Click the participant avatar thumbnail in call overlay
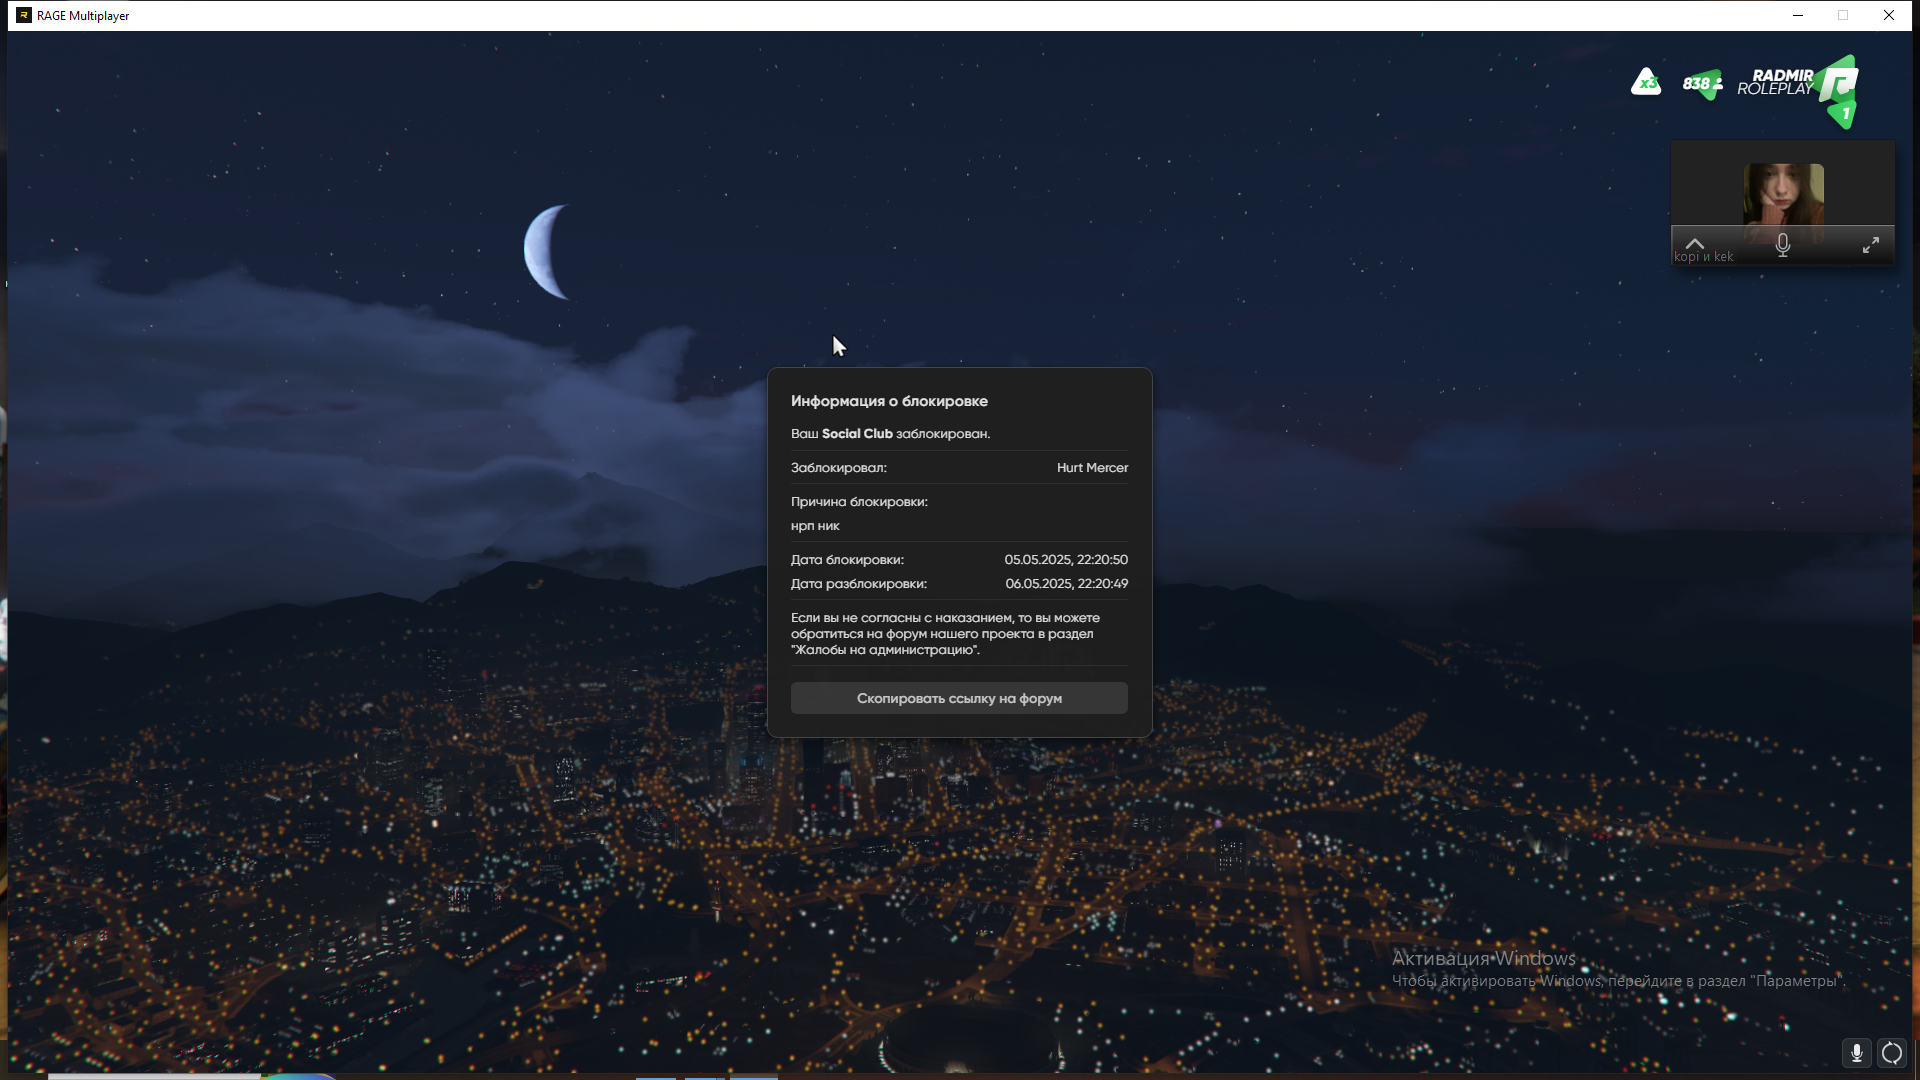 pos(1783,194)
